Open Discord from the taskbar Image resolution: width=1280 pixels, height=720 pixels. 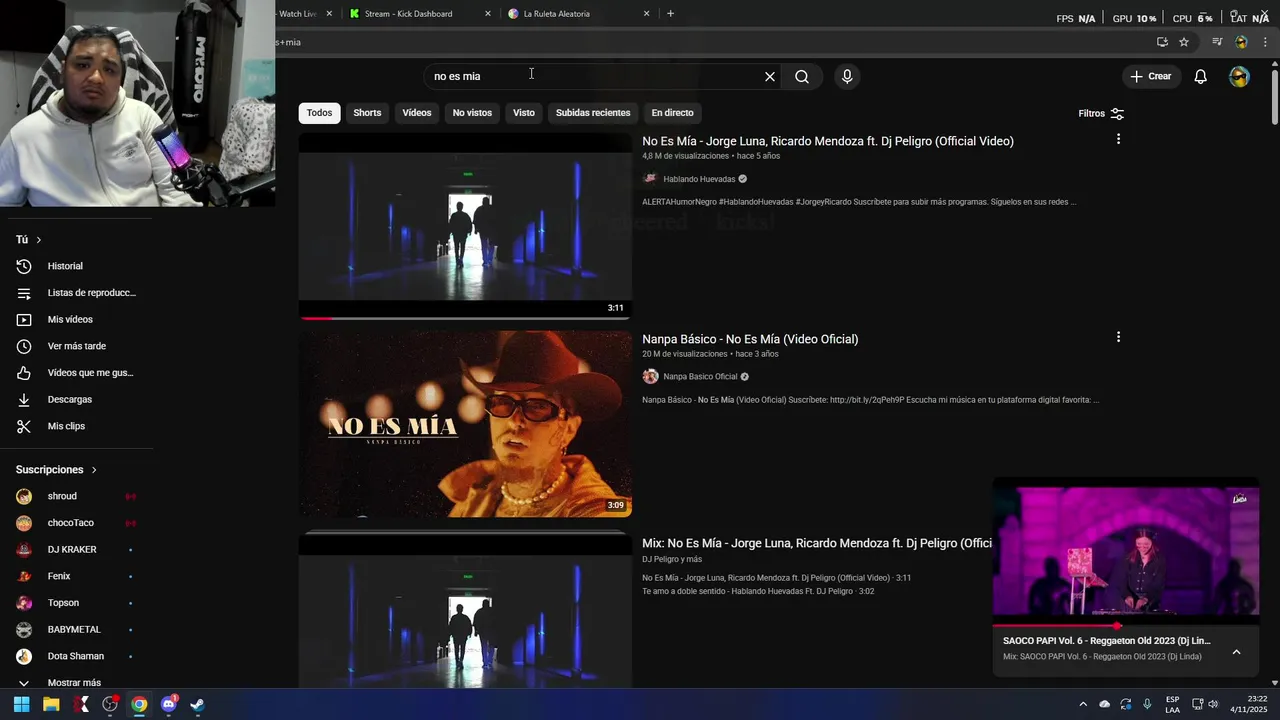(x=168, y=704)
